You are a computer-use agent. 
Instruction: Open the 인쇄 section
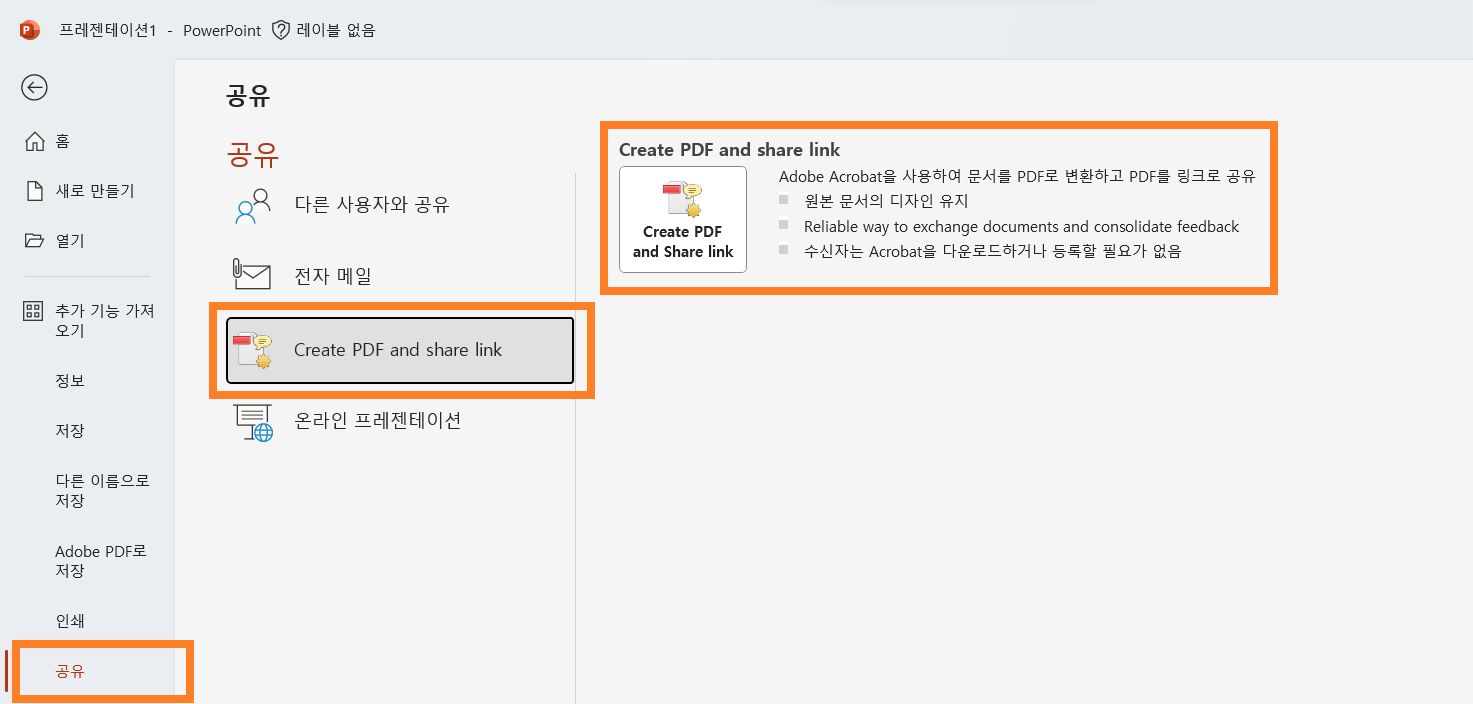(69, 620)
